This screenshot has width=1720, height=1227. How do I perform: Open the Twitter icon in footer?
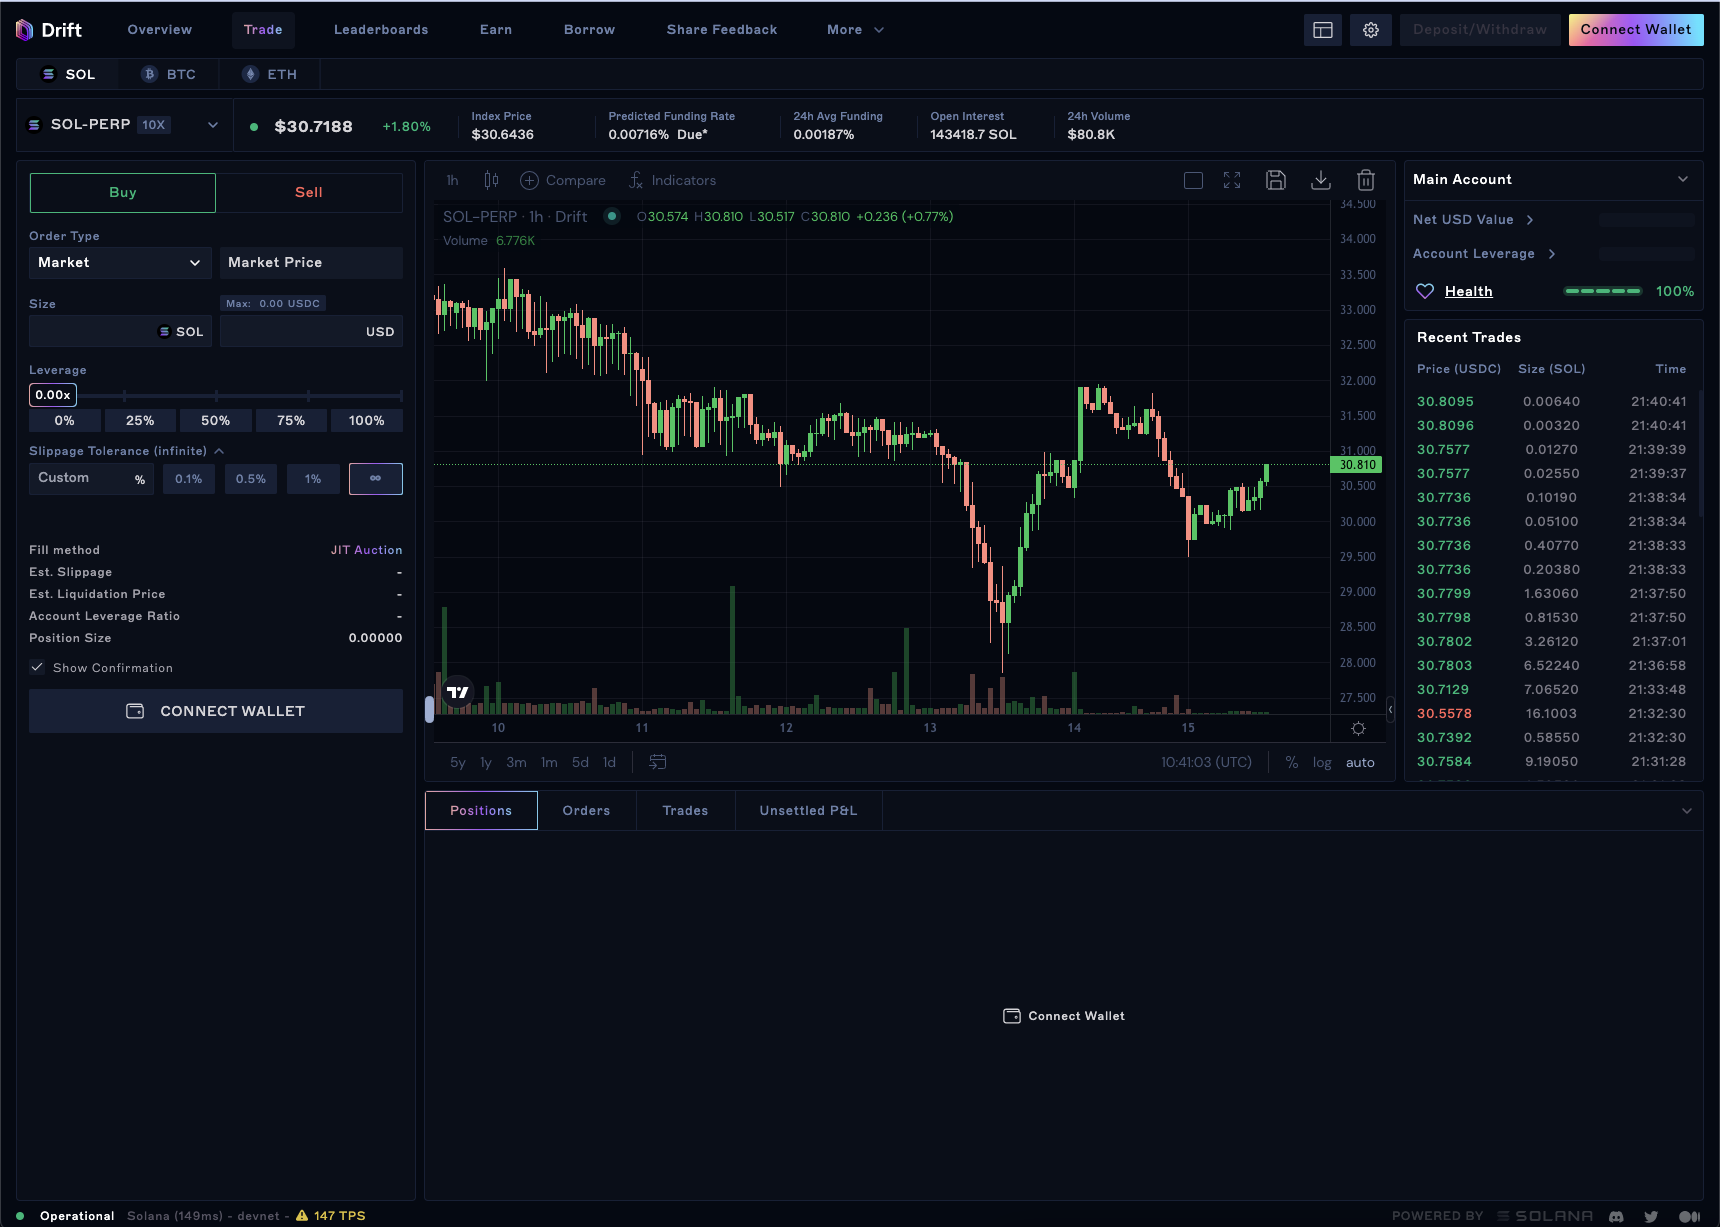(x=1651, y=1216)
